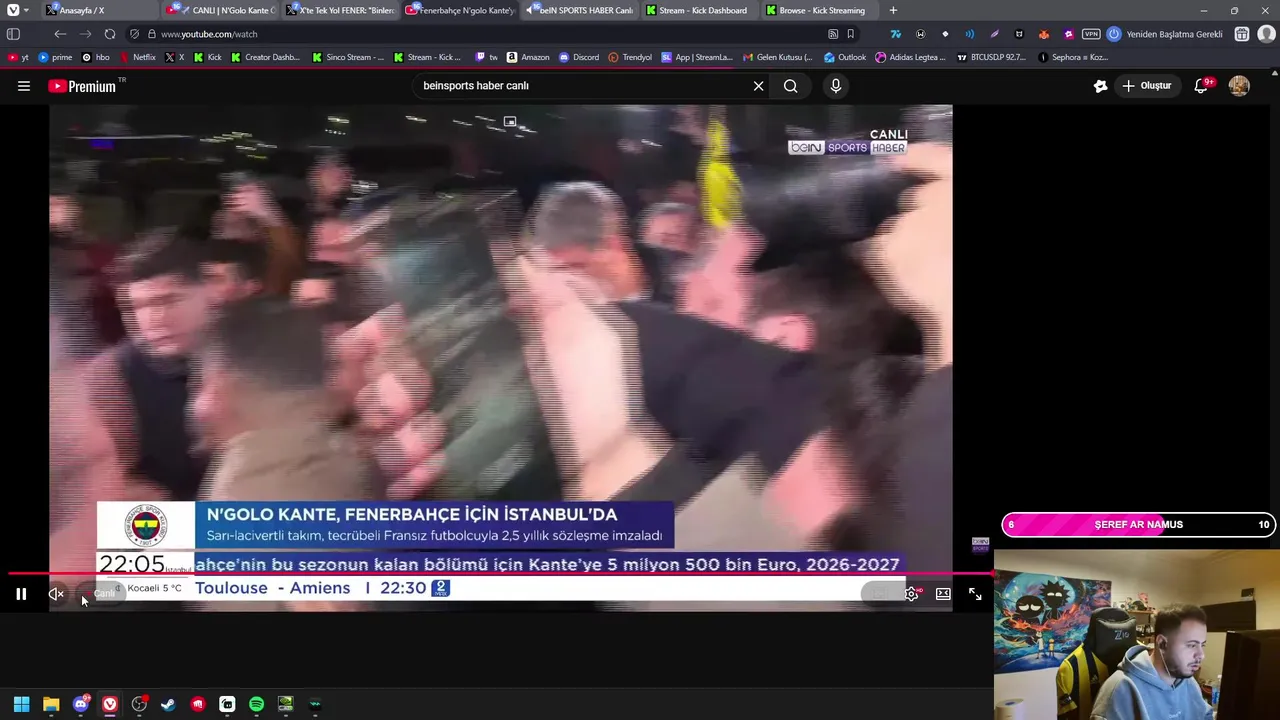Open Spotify from the taskbar
Screen dimensions: 1280x720
click(x=256, y=704)
